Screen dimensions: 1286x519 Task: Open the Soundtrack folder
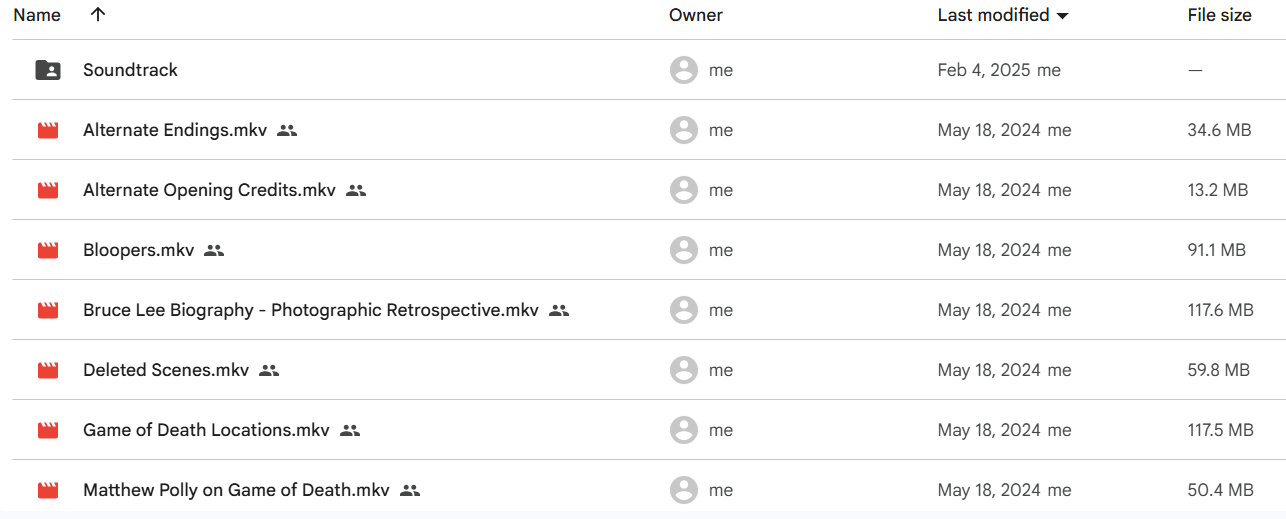click(x=130, y=70)
